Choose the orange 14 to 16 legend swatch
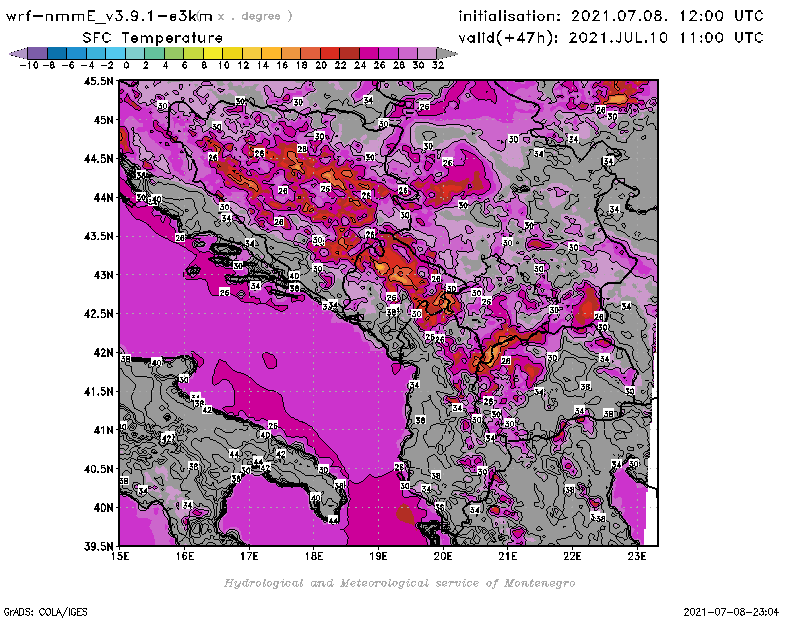The height and width of the screenshot is (618, 800). pyautogui.click(x=271, y=53)
